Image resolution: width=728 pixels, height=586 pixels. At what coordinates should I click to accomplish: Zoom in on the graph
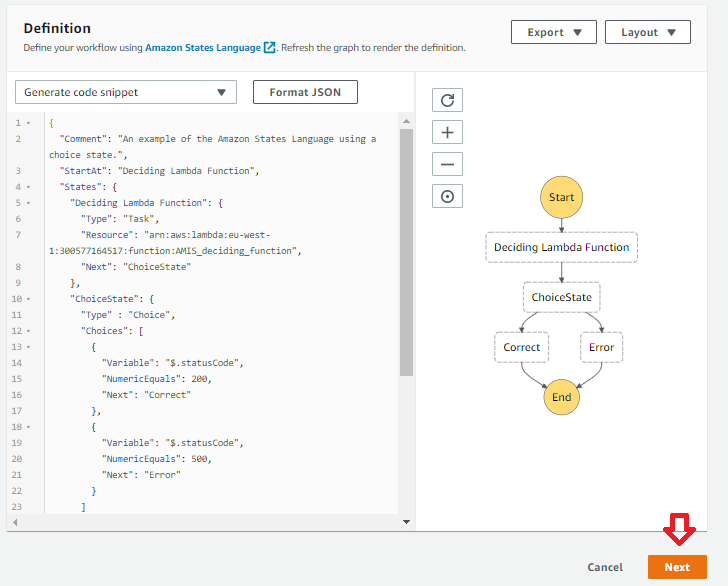point(447,132)
